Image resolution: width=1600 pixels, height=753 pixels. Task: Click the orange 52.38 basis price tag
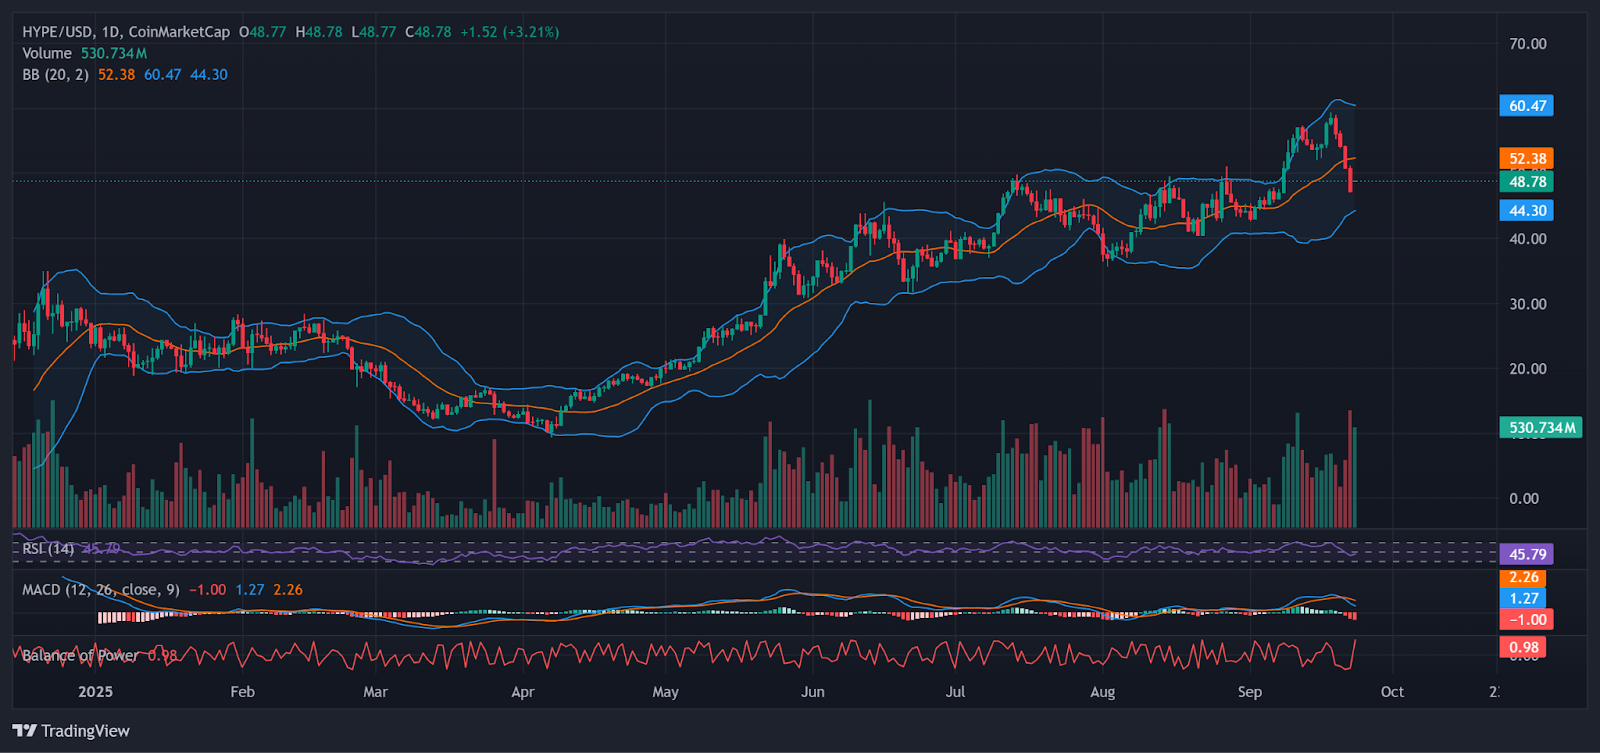coord(1526,159)
